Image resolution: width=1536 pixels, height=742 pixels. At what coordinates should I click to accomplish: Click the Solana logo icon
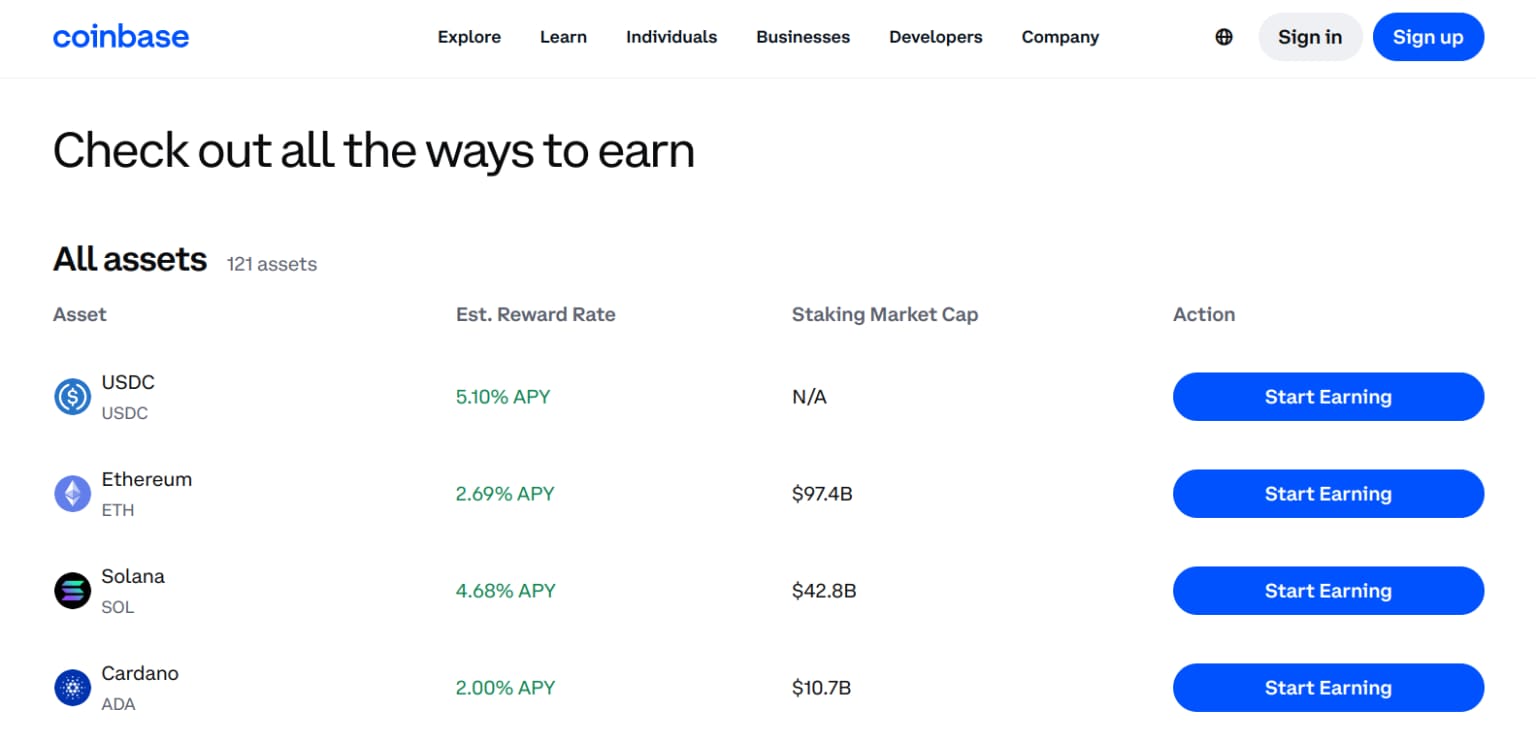[x=72, y=591]
